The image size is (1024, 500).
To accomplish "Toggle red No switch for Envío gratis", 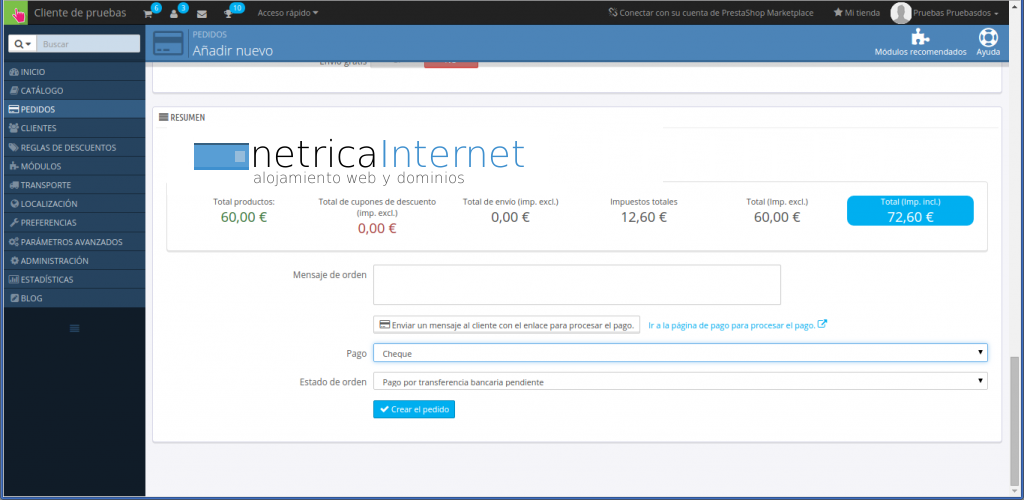I will click(x=451, y=63).
